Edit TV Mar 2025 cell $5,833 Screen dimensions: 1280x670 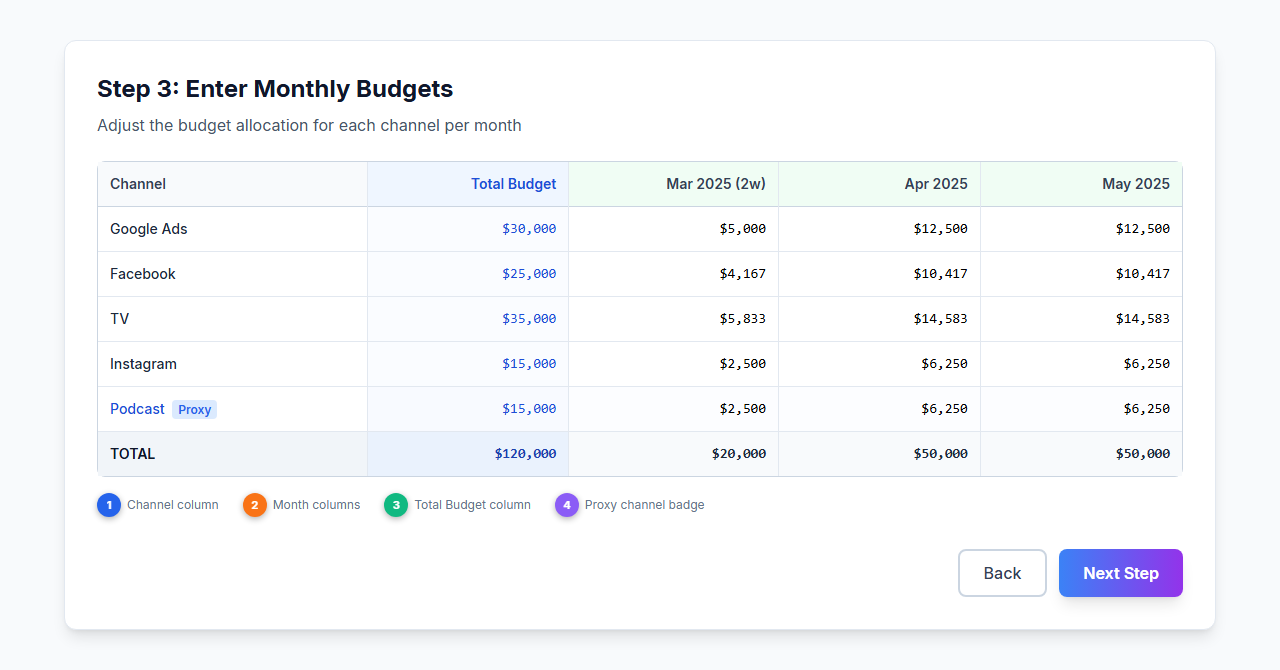(674, 319)
